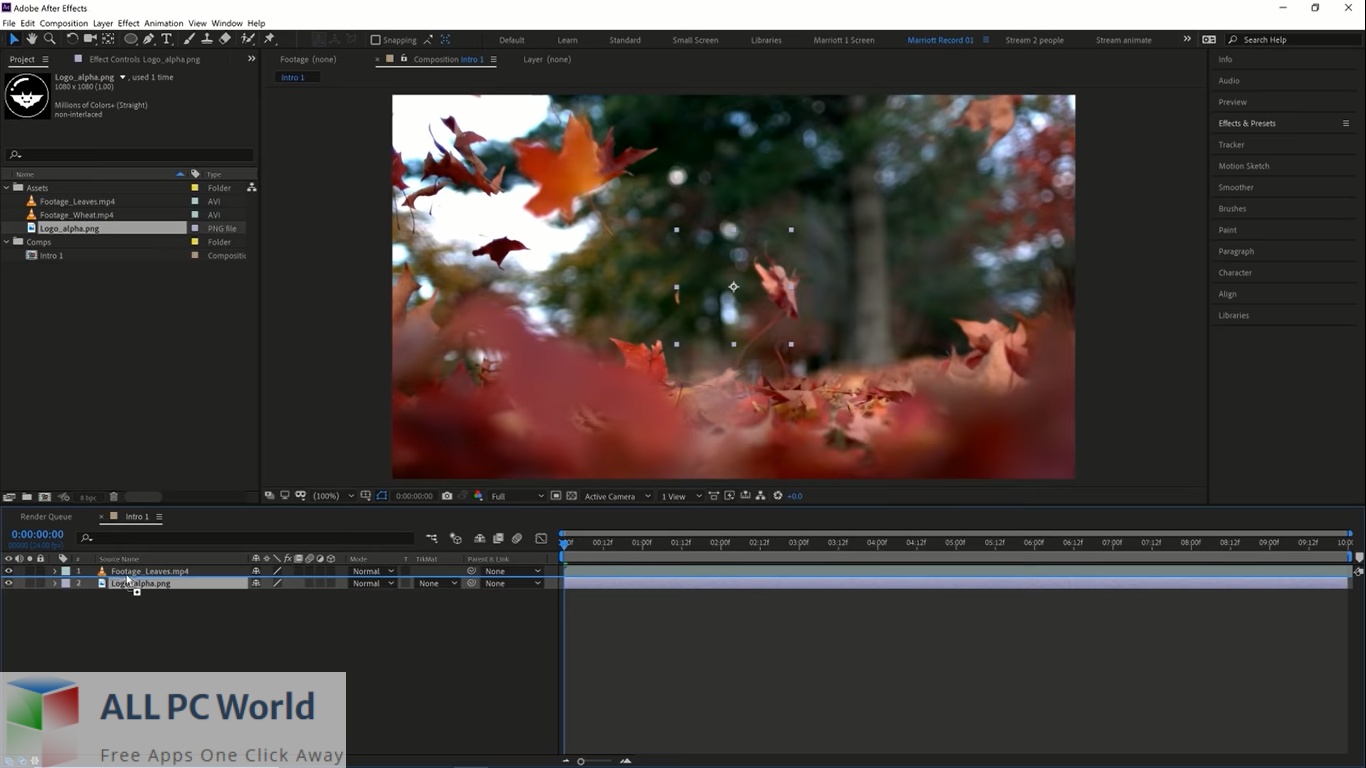Select the Brush tool
1366x768 pixels.
[189, 39]
